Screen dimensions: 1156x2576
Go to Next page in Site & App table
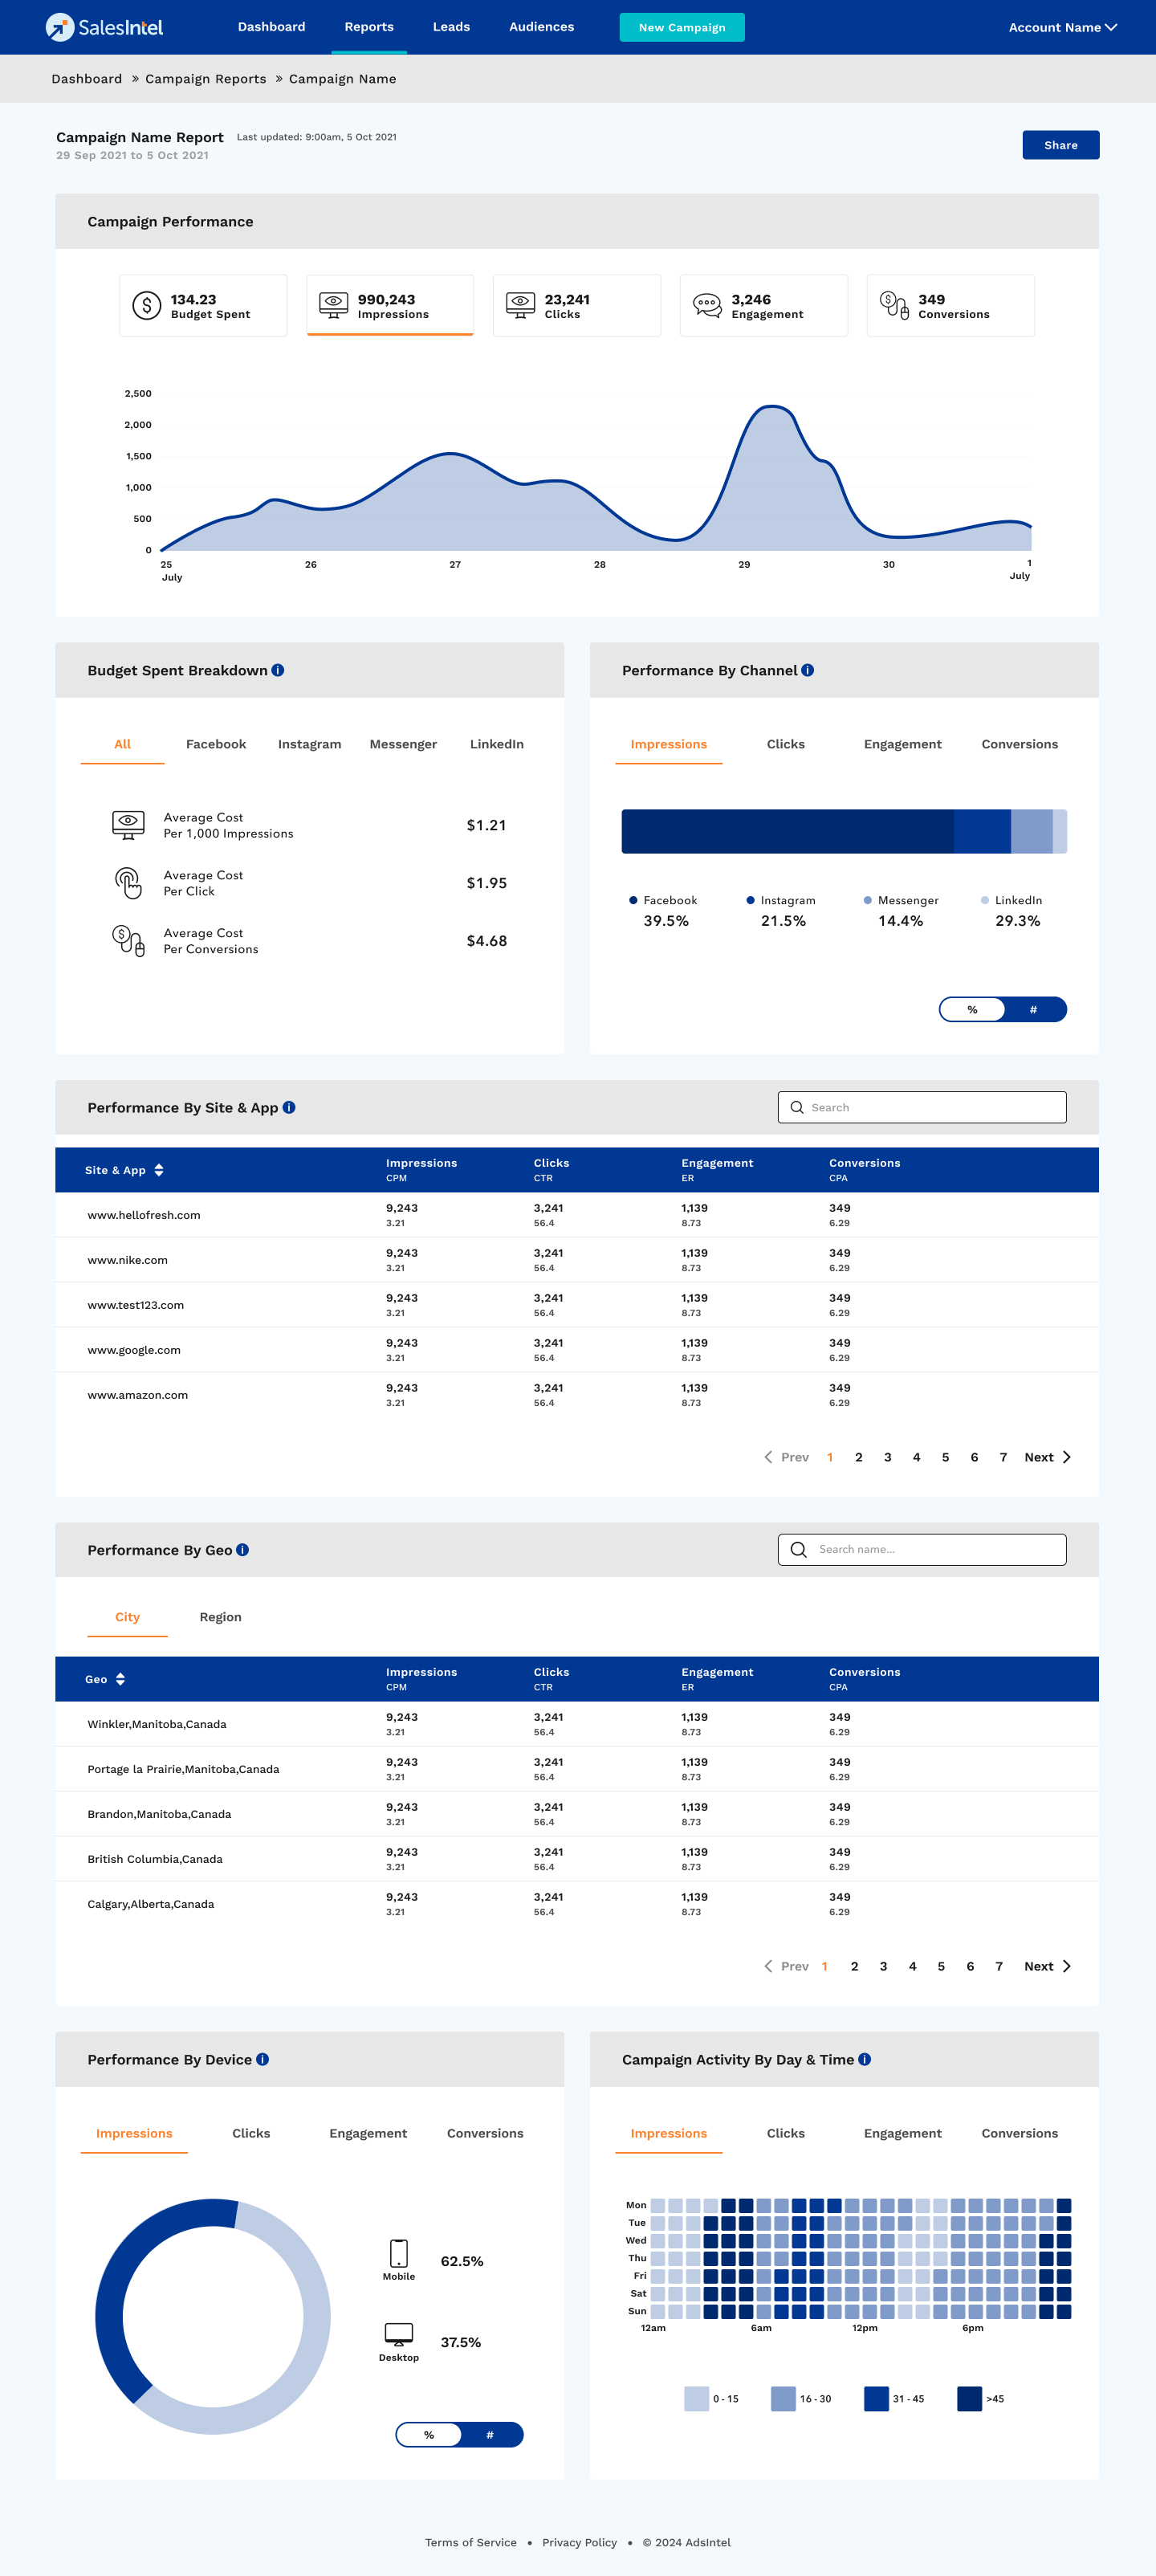pos(1046,1457)
